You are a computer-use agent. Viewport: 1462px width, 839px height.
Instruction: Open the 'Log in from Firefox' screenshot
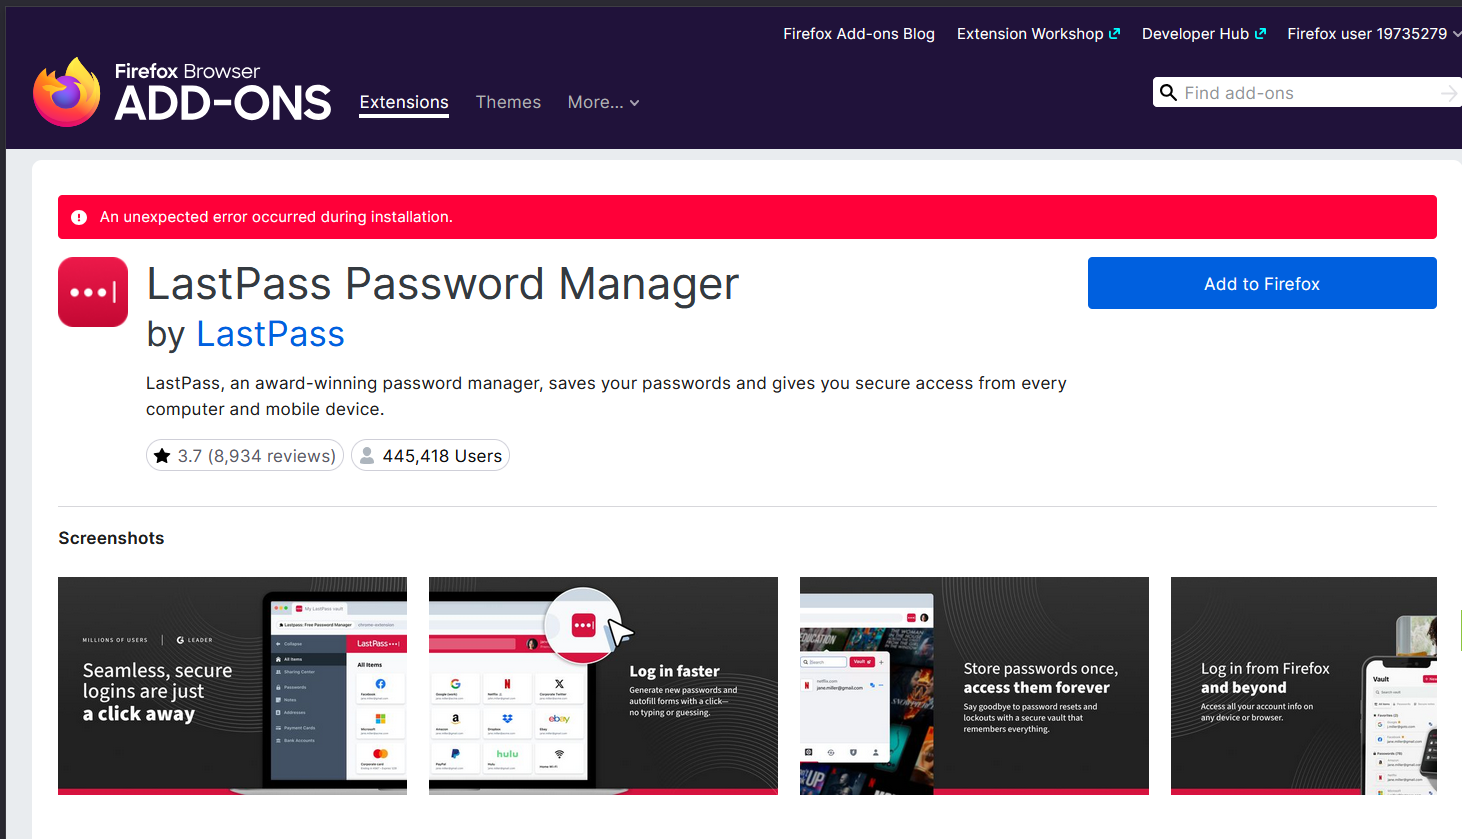click(1304, 686)
